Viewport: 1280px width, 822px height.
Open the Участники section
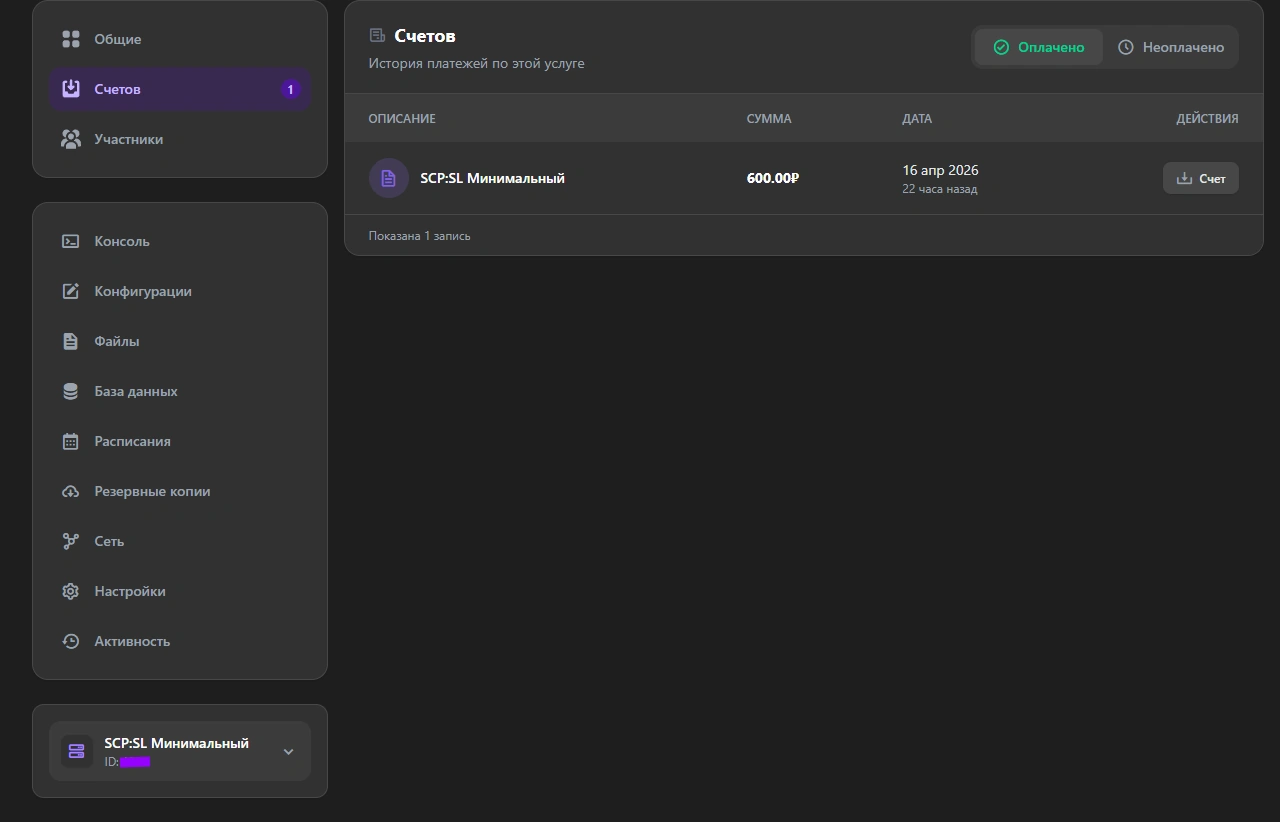(180, 139)
